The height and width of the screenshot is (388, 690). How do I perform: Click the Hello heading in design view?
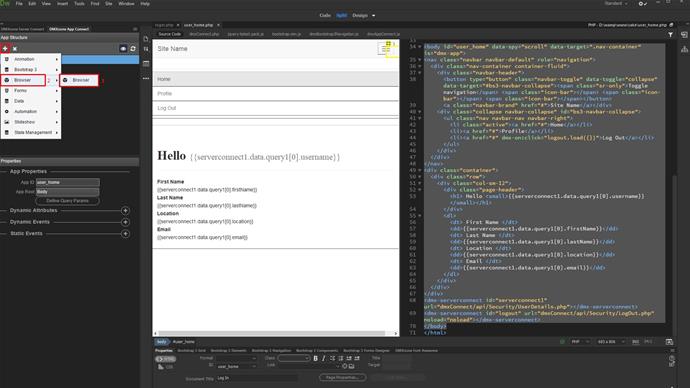(172, 156)
